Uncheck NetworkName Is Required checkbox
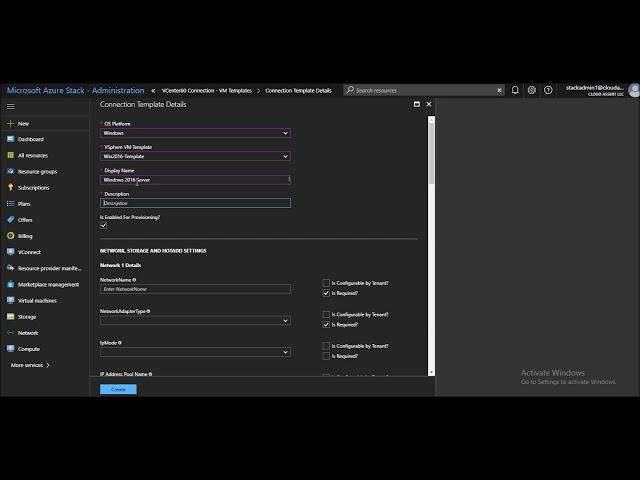The height and width of the screenshot is (480, 640). click(x=326, y=293)
